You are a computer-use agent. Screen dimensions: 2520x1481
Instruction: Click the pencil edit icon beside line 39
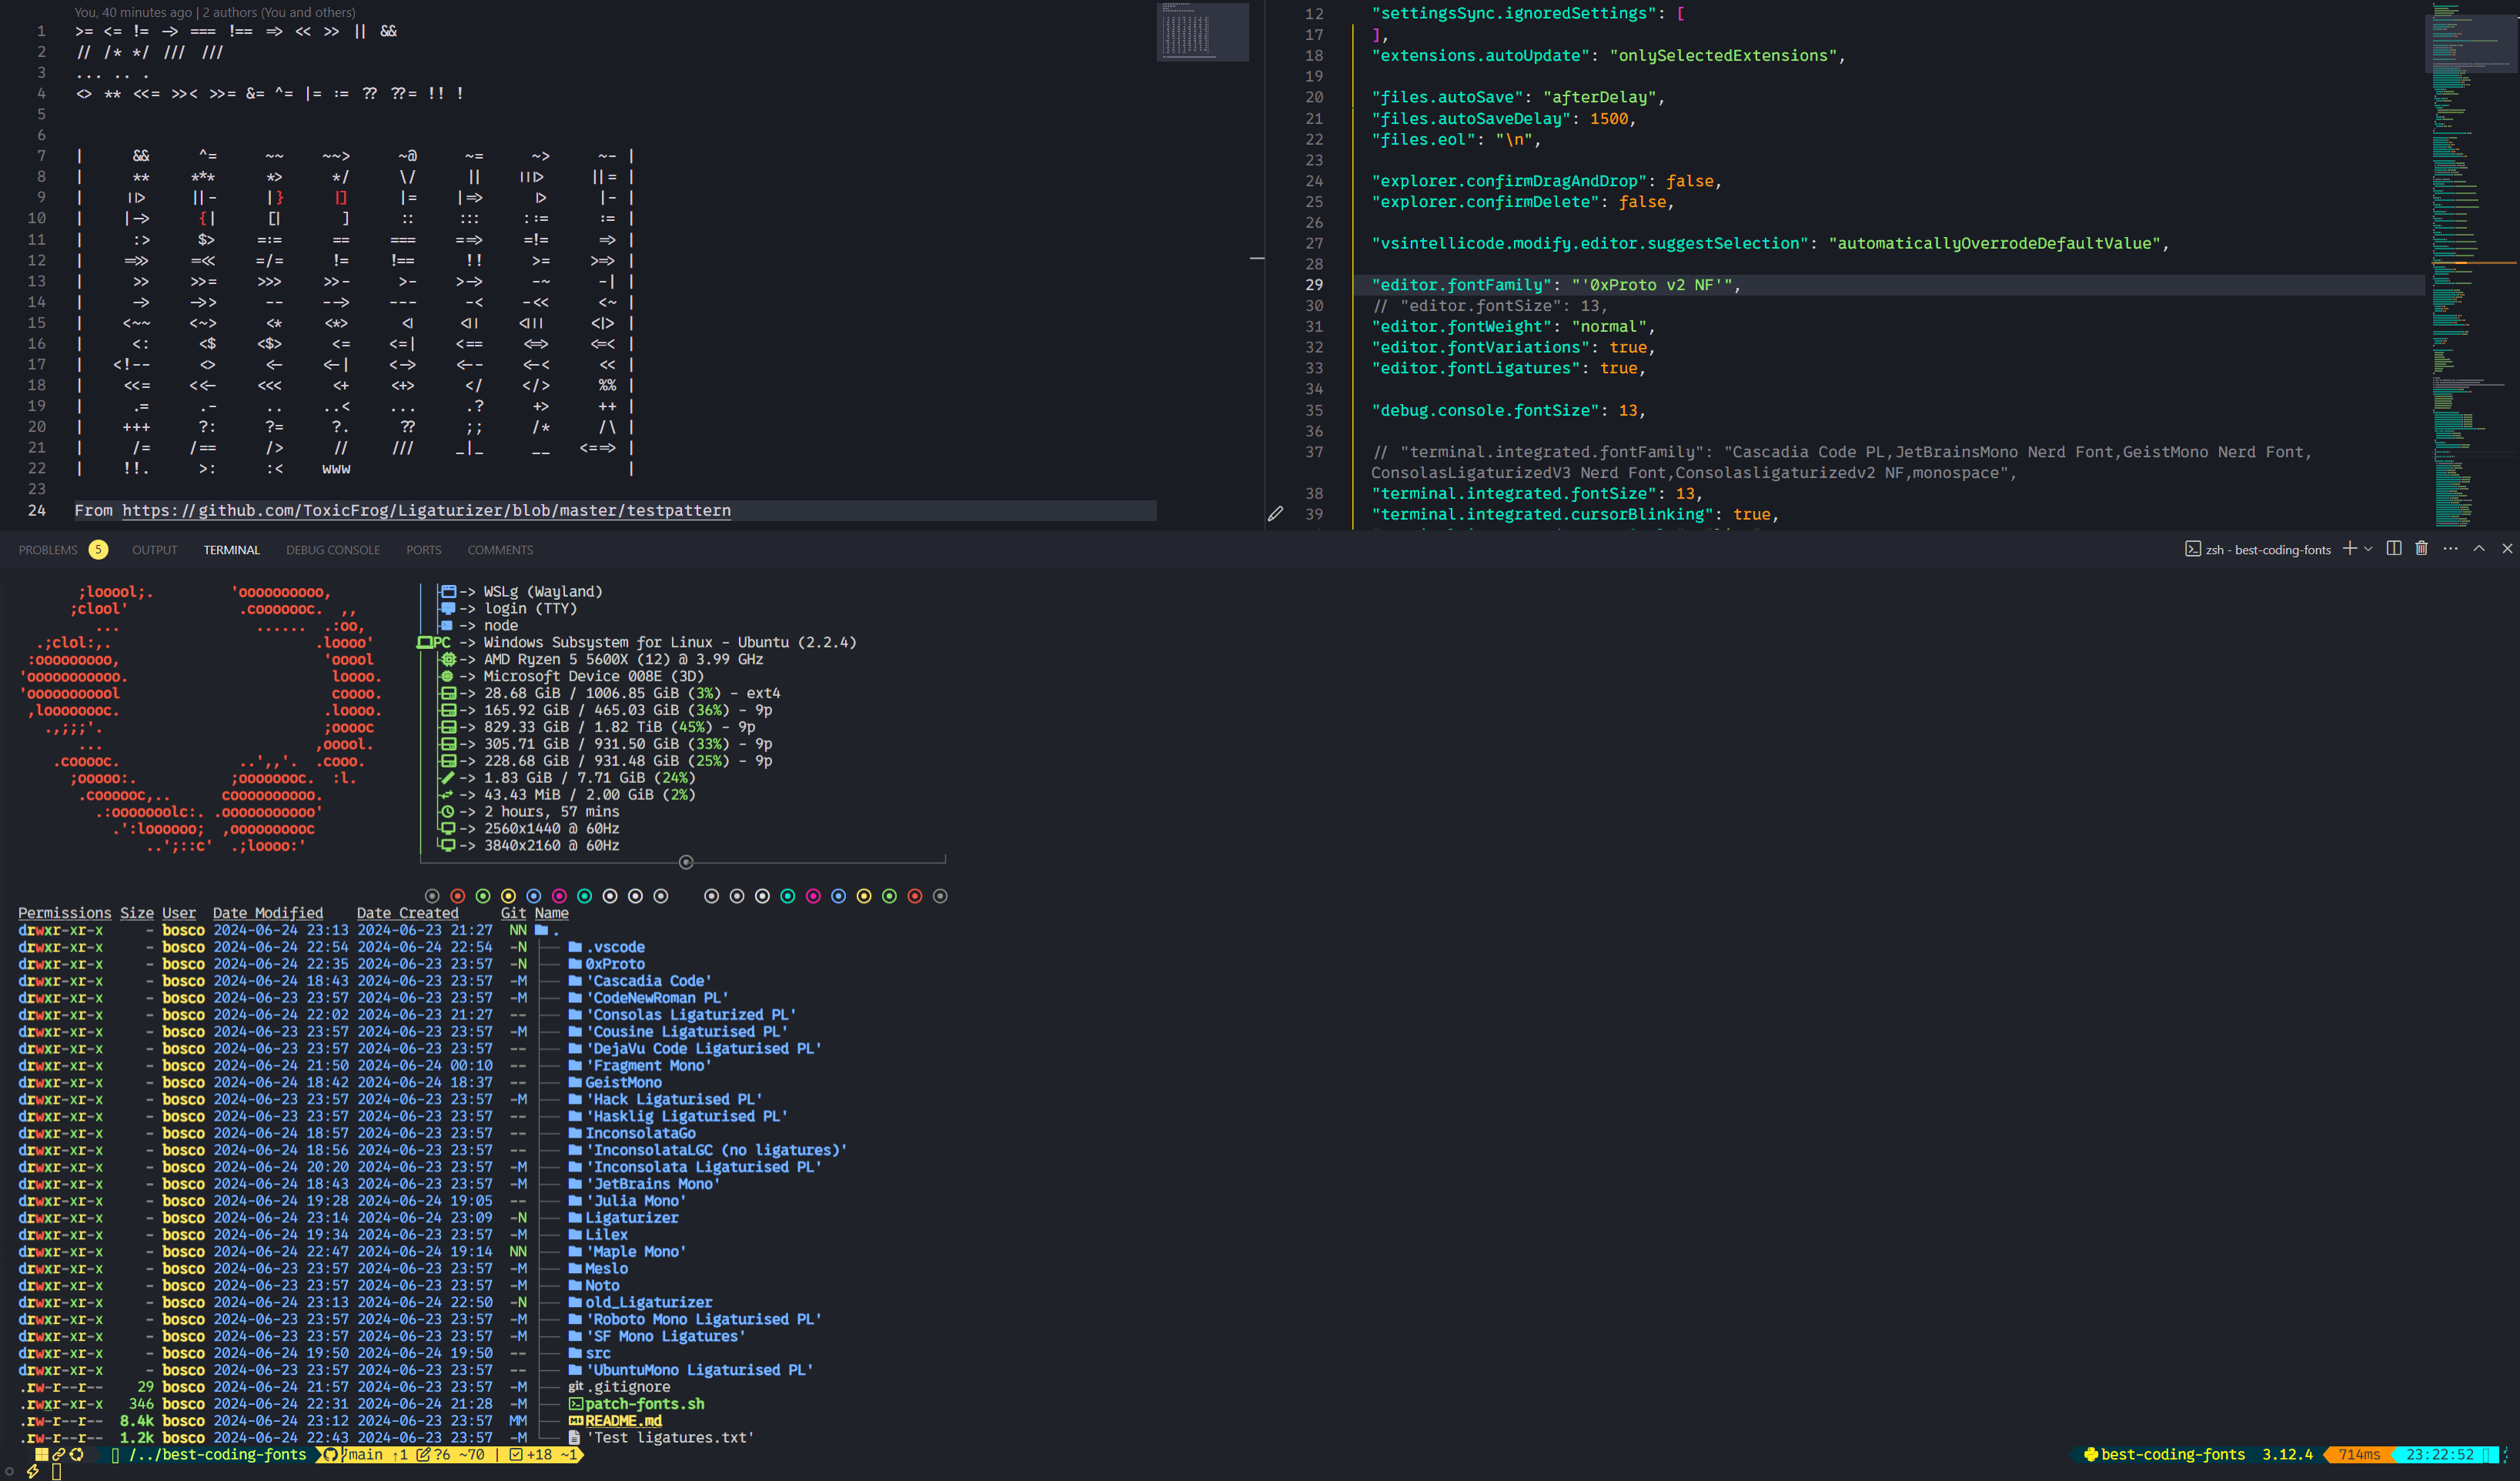[1275, 514]
